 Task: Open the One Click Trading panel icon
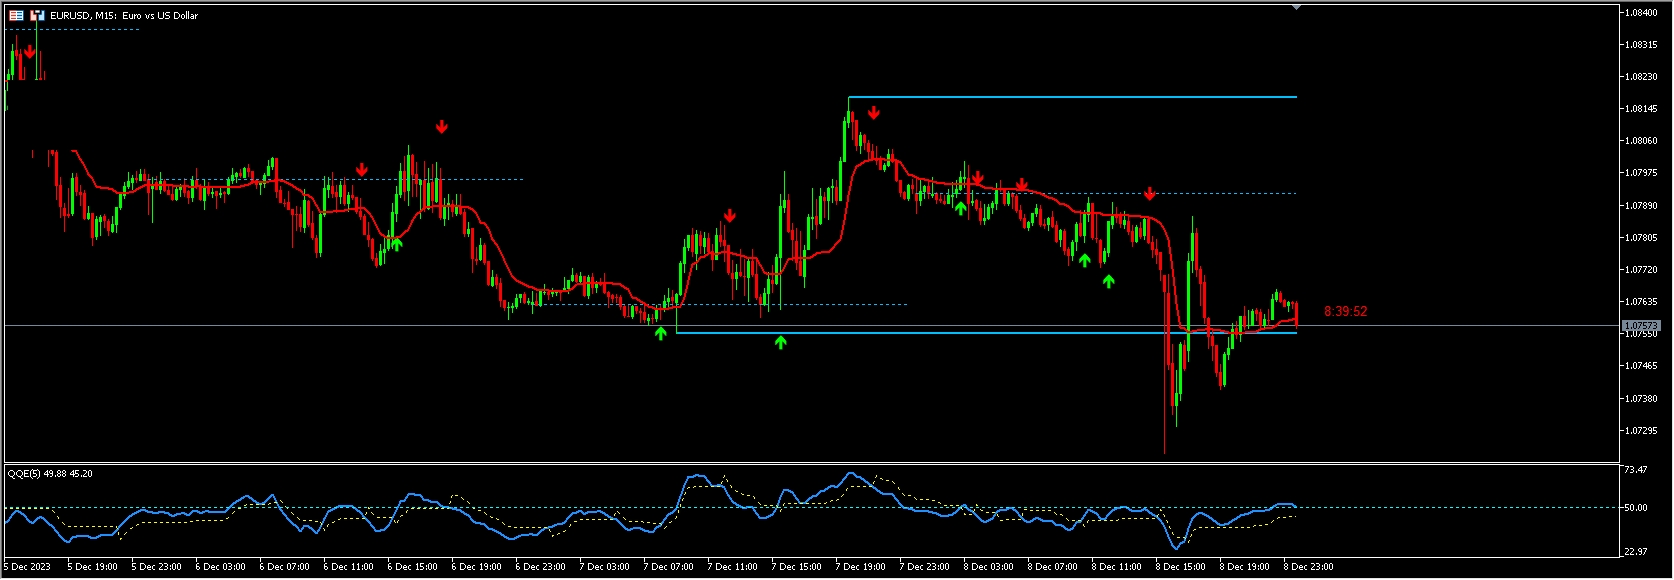click(16, 15)
